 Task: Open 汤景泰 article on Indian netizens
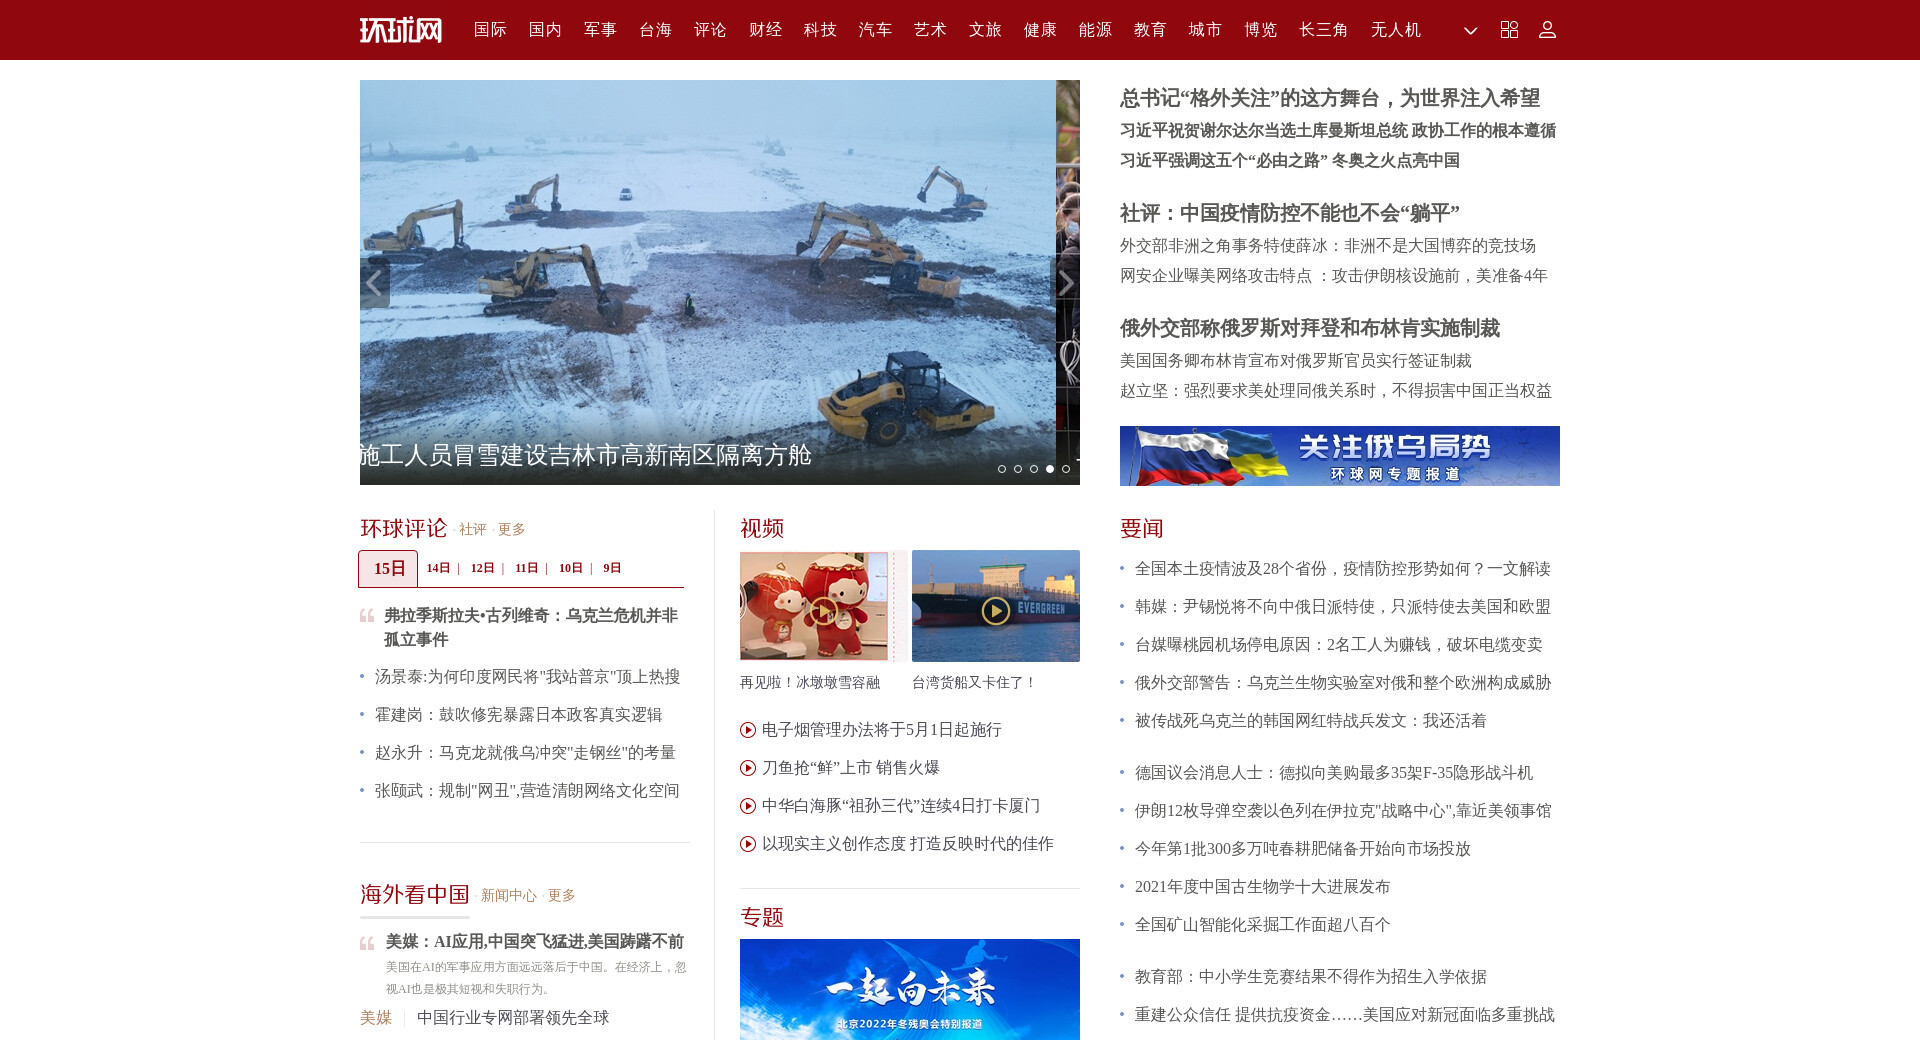(x=527, y=677)
